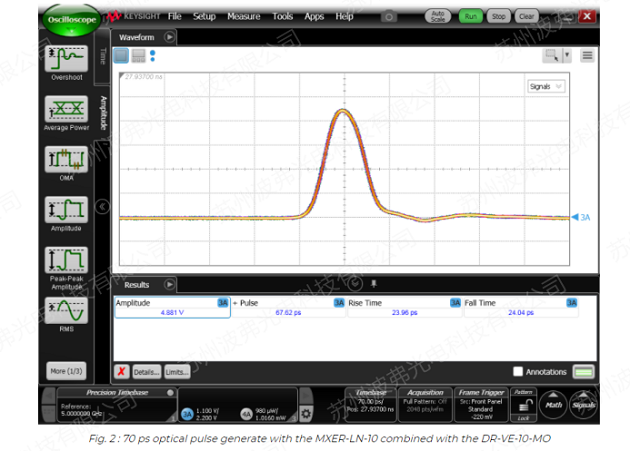This screenshot has height=451, width=630.
Task: Open the Signals dropdown in waveform area
Action: (545, 87)
